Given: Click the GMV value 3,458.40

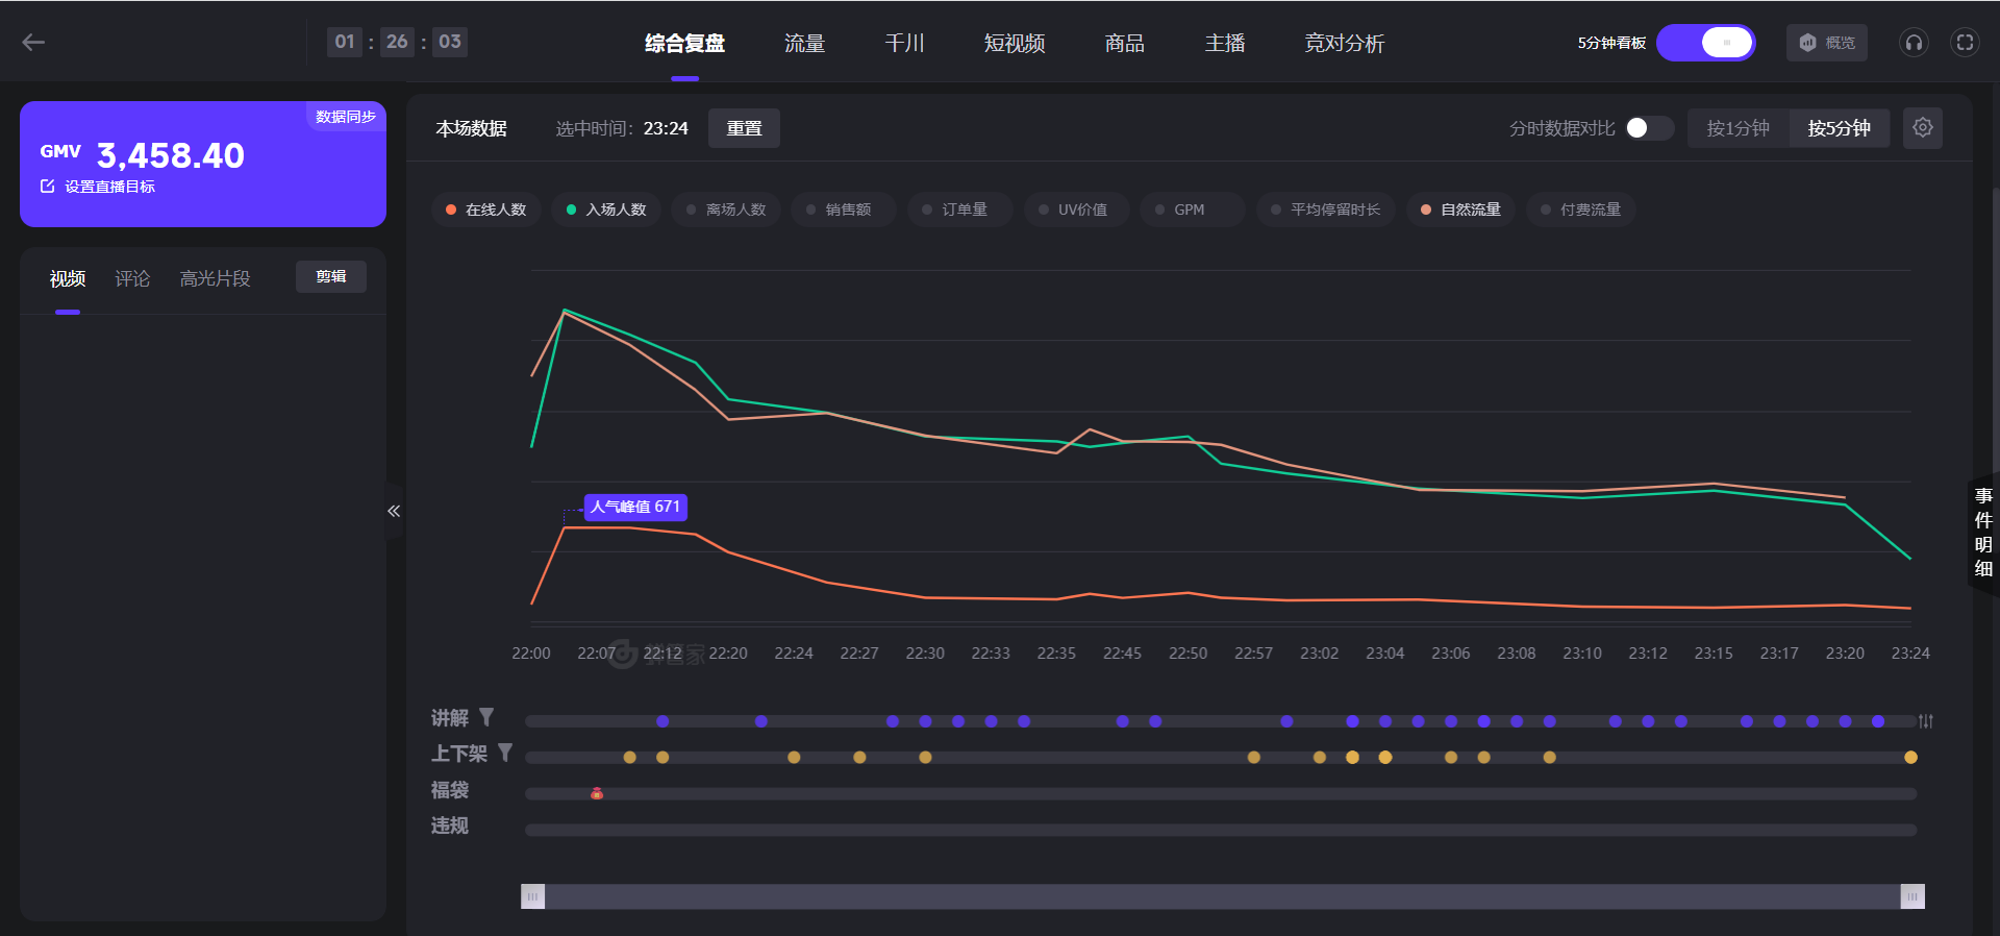Looking at the screenshot, I should (x=170, y=155).
